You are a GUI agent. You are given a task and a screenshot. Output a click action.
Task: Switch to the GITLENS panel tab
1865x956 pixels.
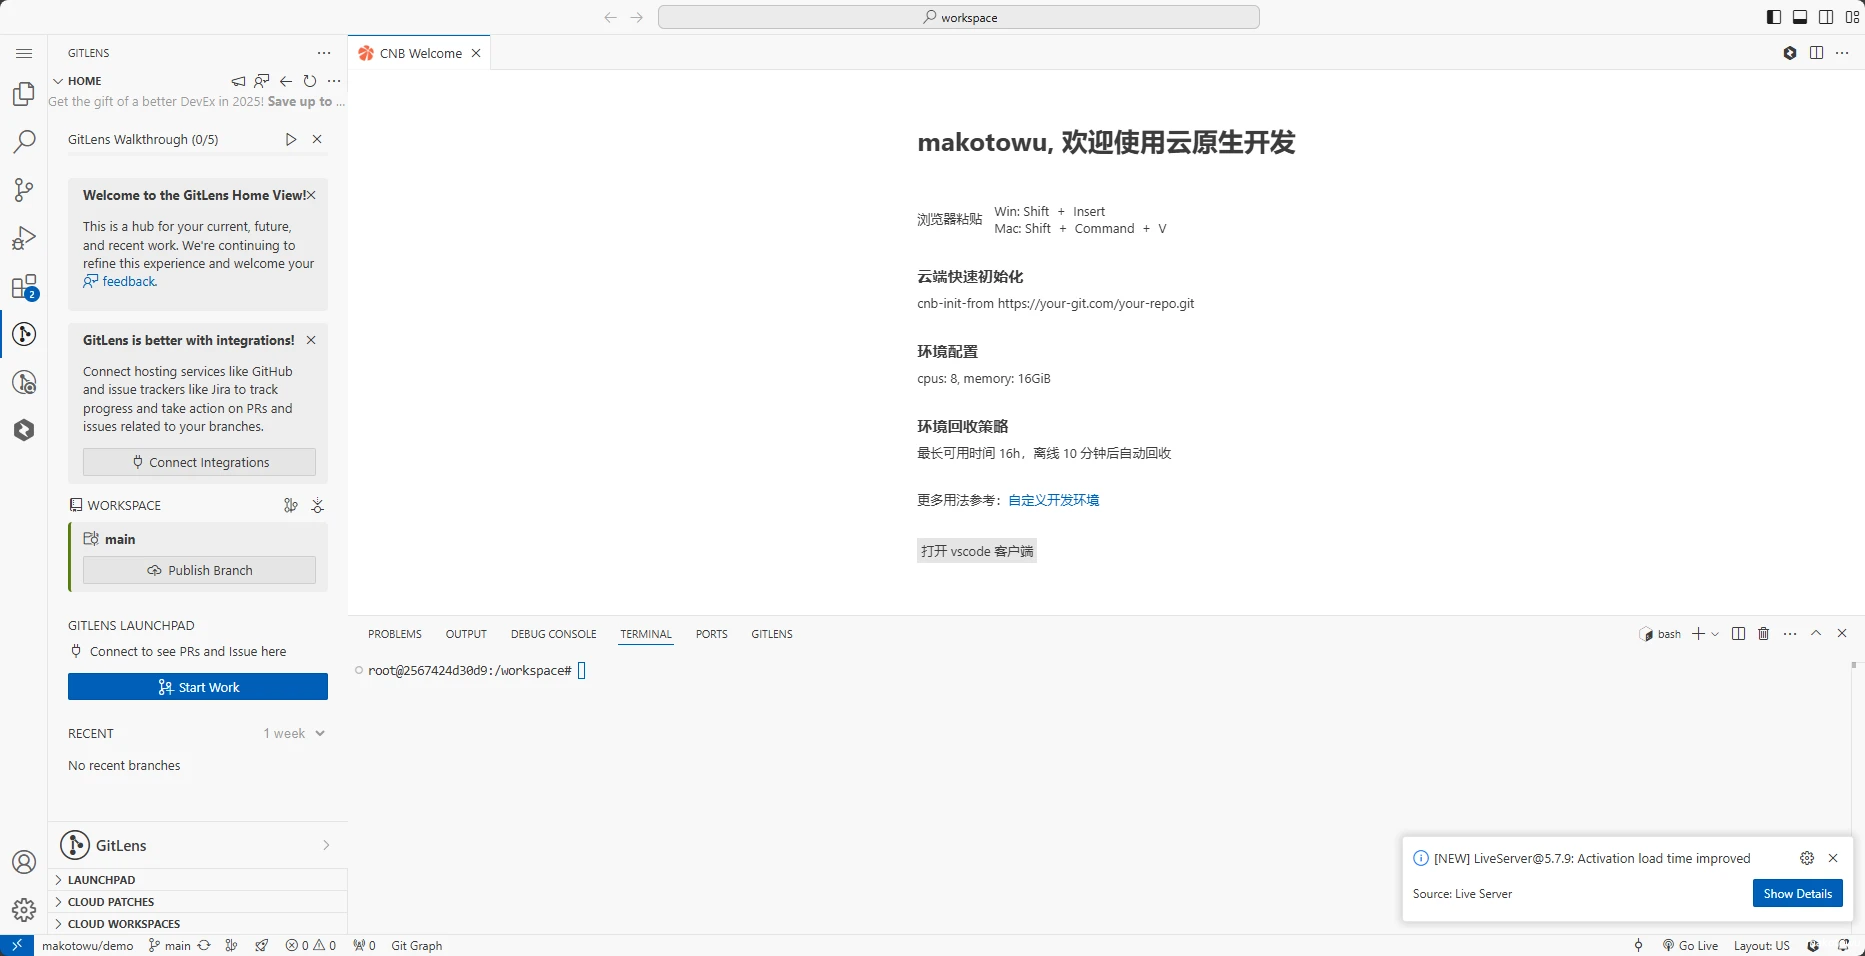[772, 634]
